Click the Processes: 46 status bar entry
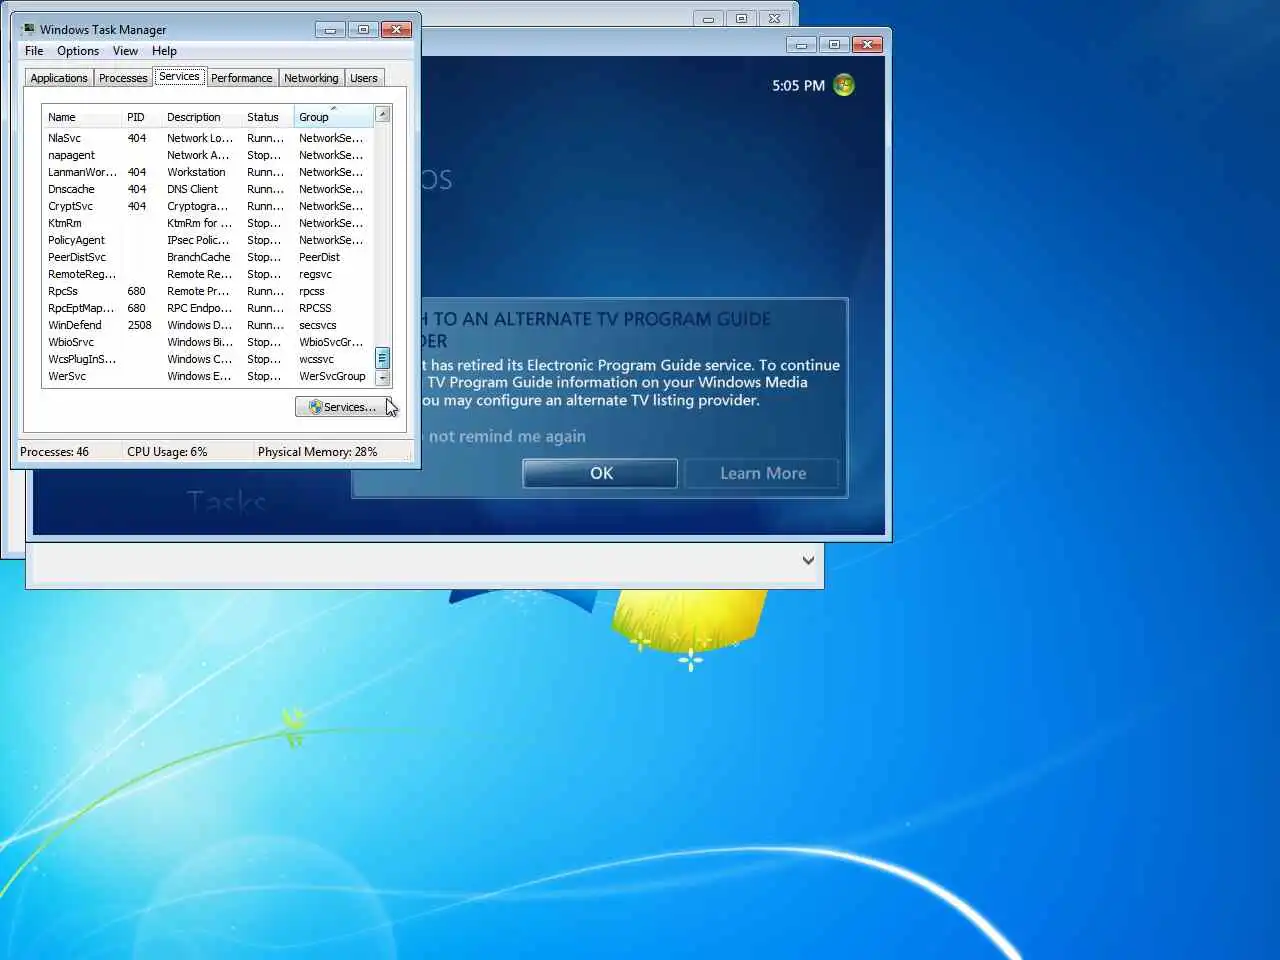The image size is (1280, 960). click(x=54, y=452)
